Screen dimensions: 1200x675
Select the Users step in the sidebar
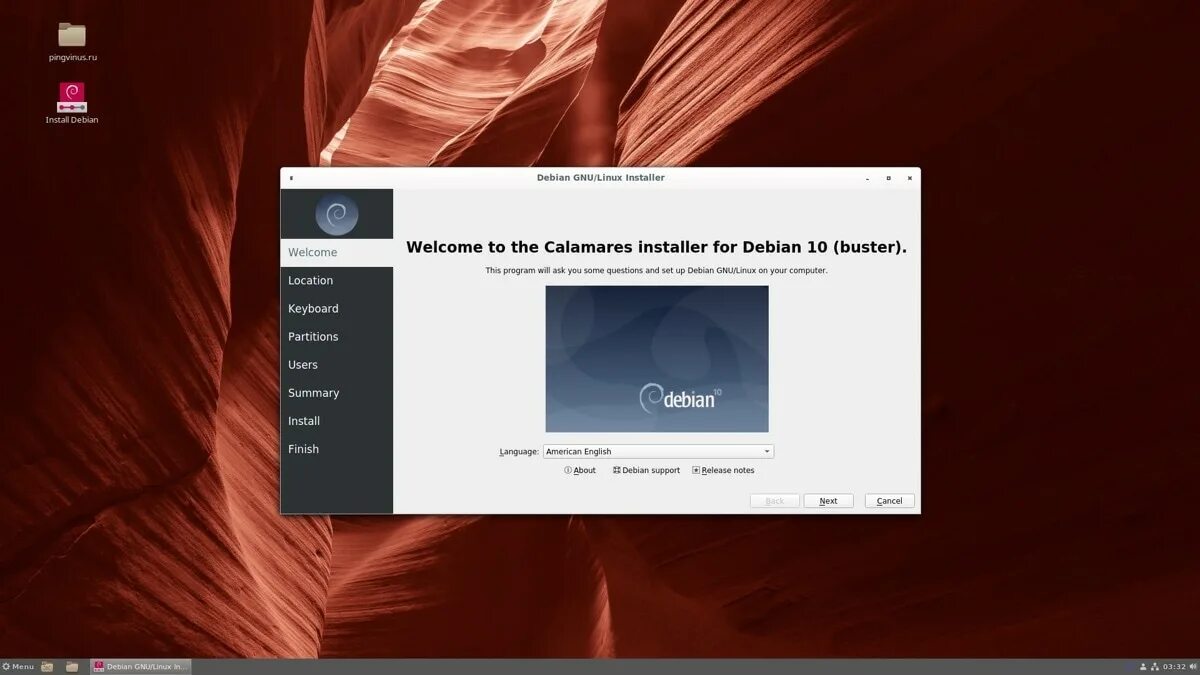[x=337, y=365]
